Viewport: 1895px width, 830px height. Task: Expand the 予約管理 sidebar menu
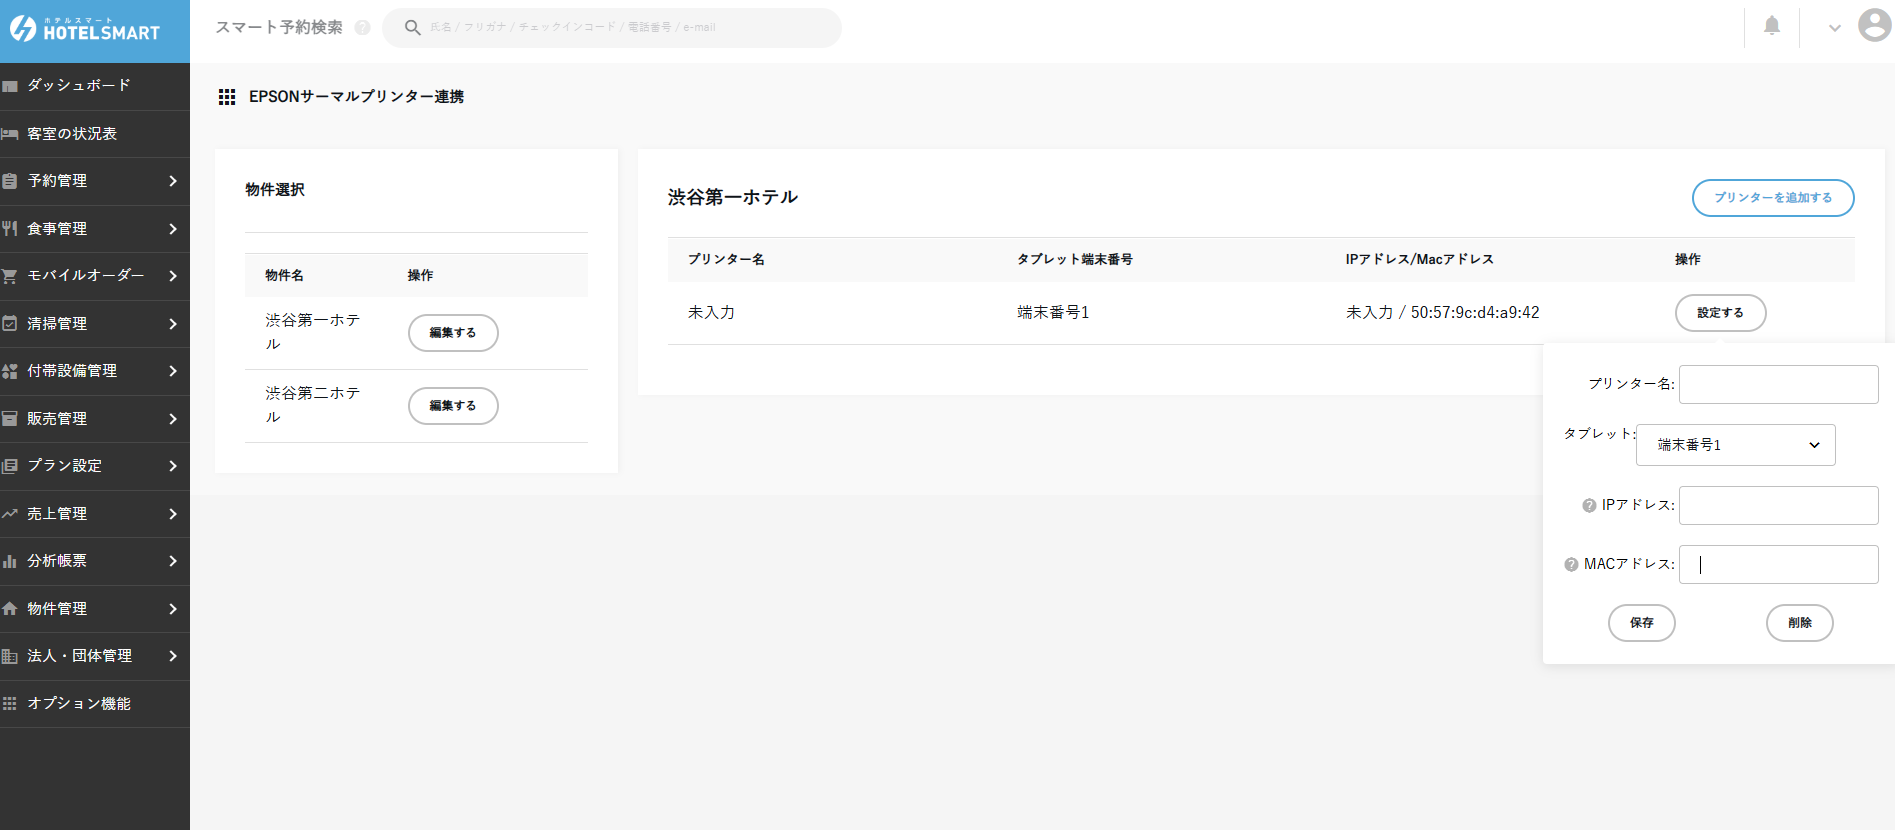coord(95,181)
